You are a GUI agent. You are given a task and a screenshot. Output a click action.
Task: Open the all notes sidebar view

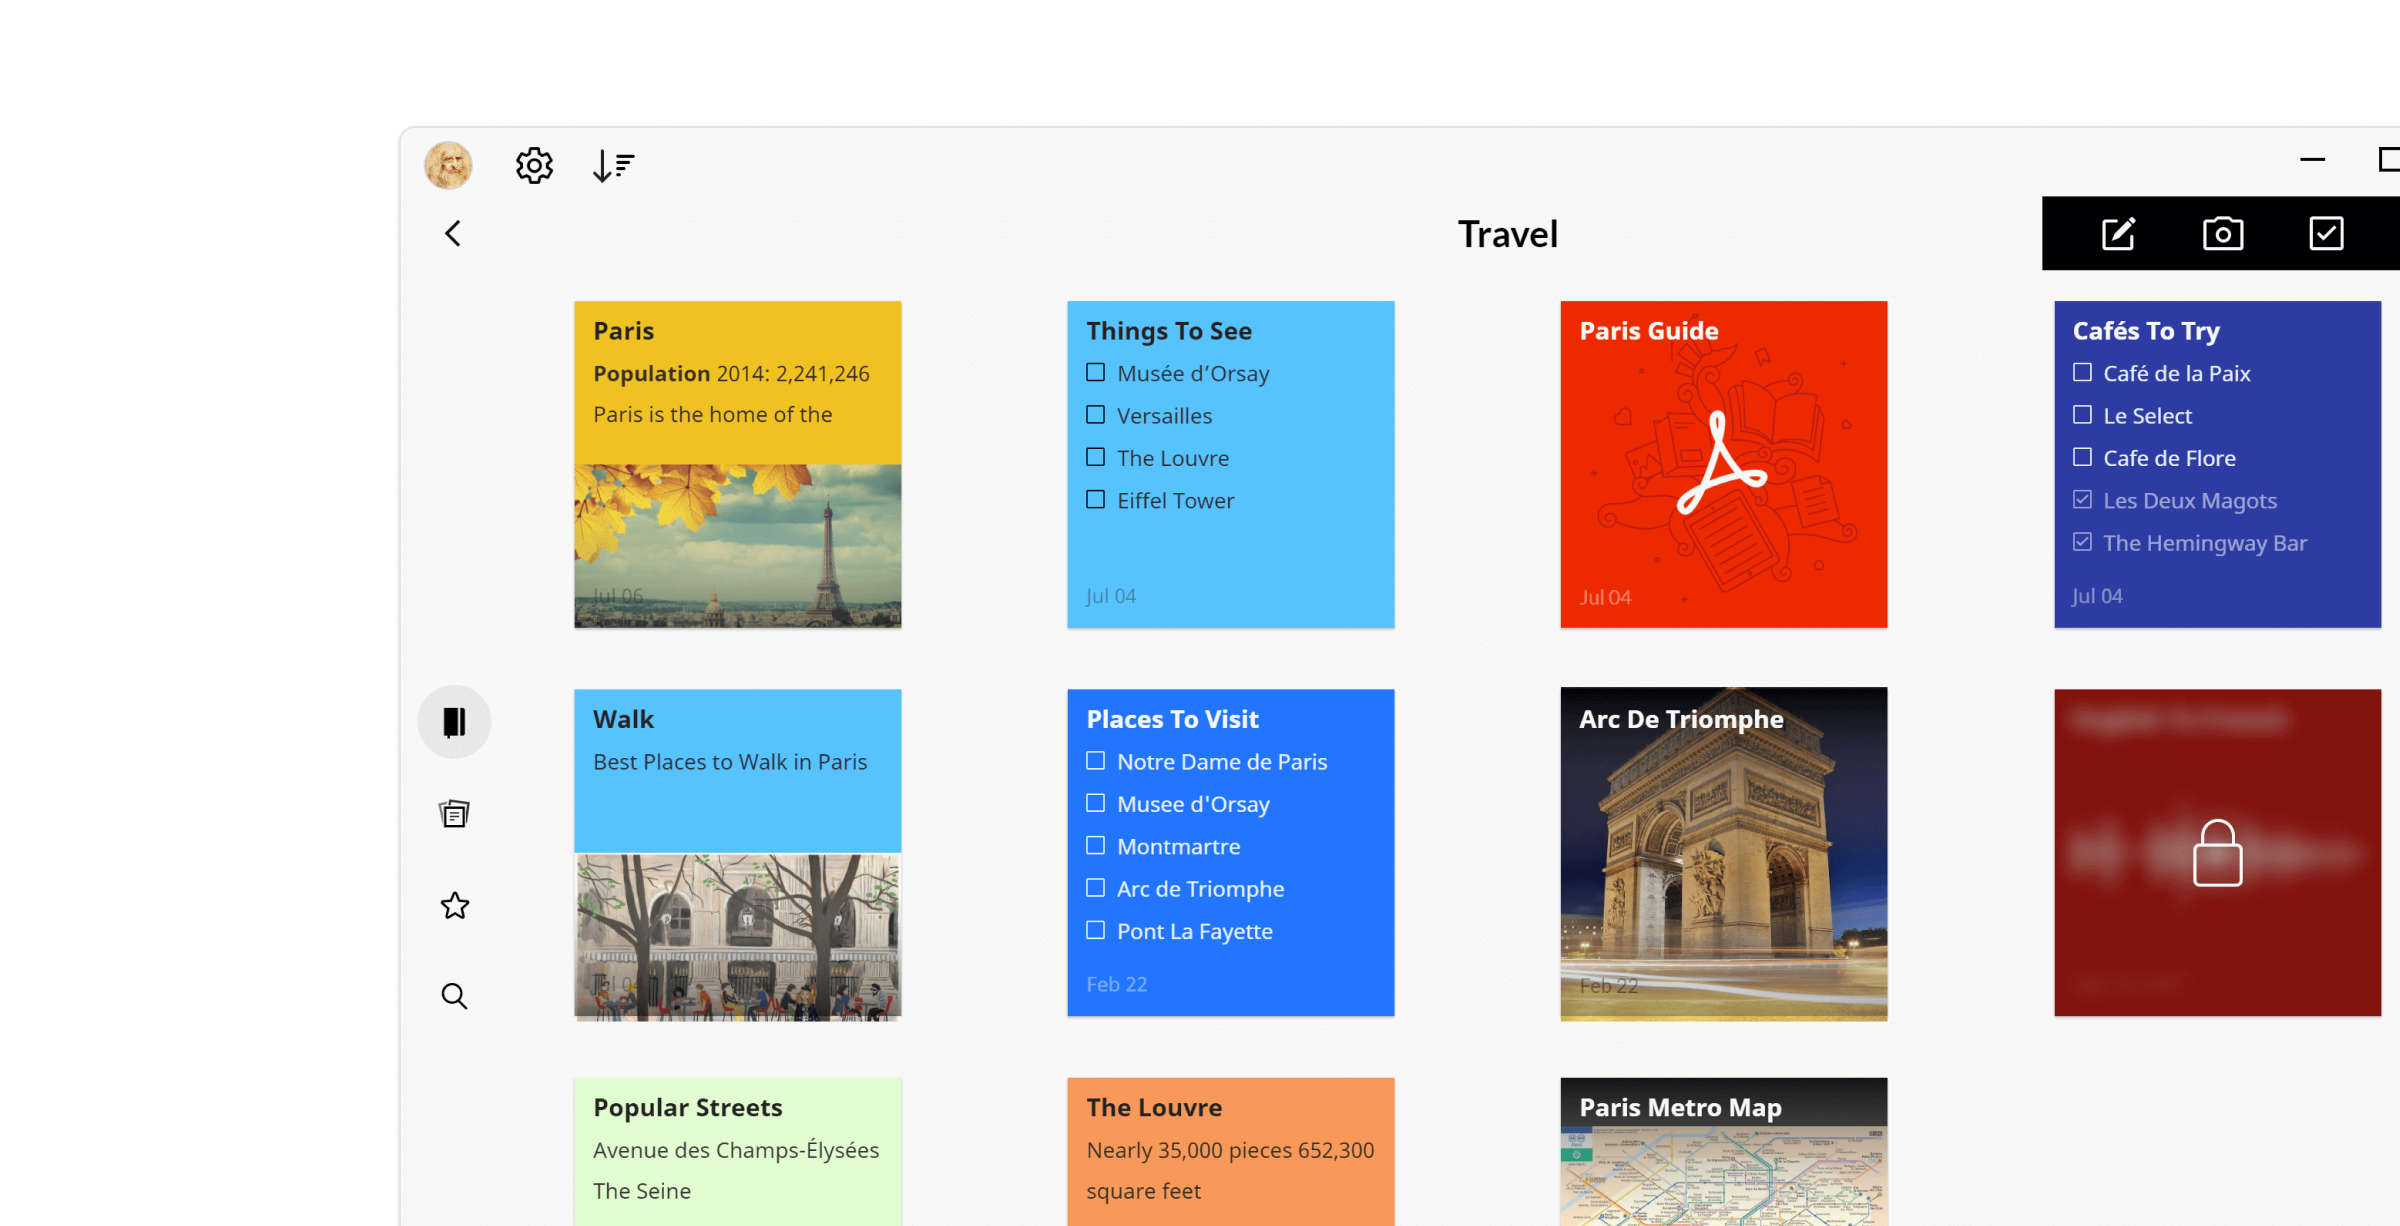(x=454, y=814)
